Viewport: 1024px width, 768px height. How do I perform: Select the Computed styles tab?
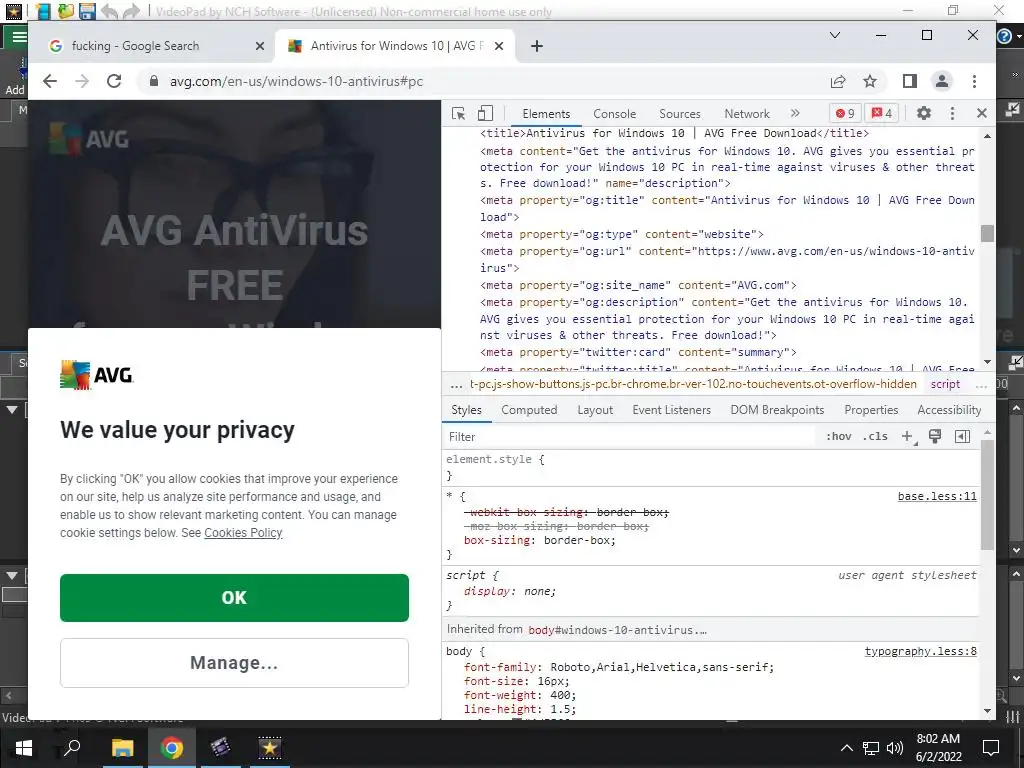pyautogui.click(x=529, y=410)
